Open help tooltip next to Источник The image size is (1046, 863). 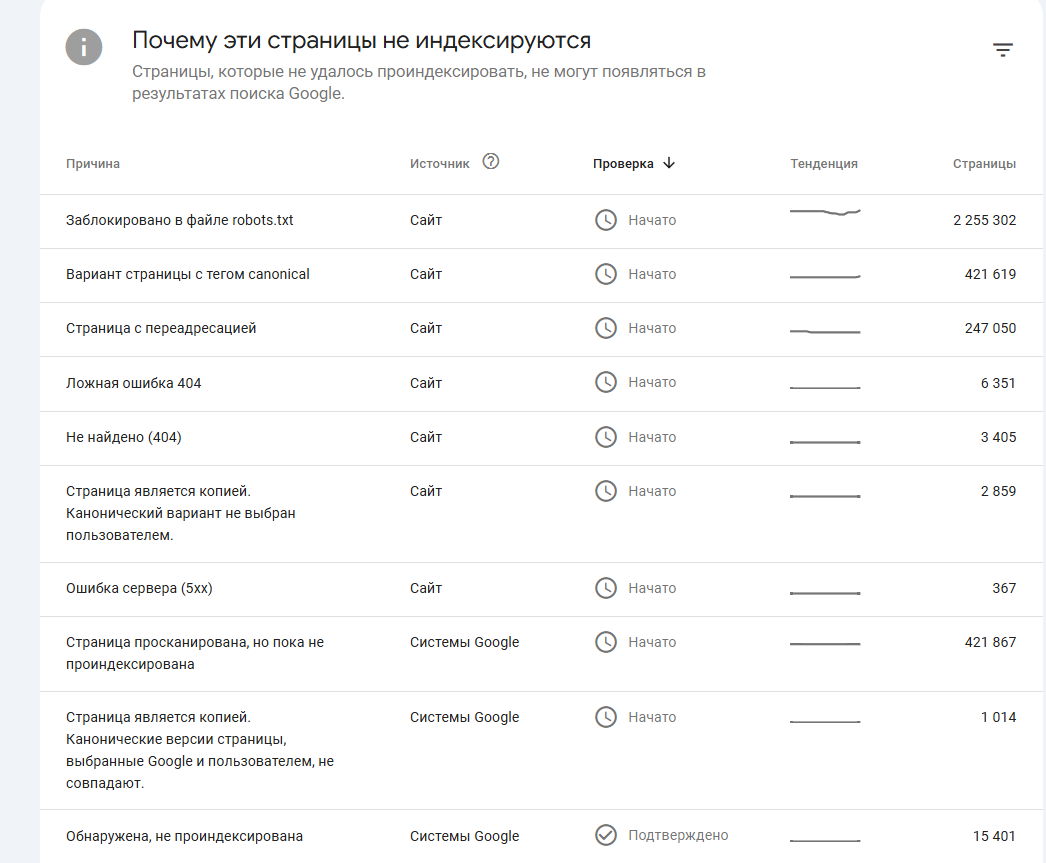490,162
